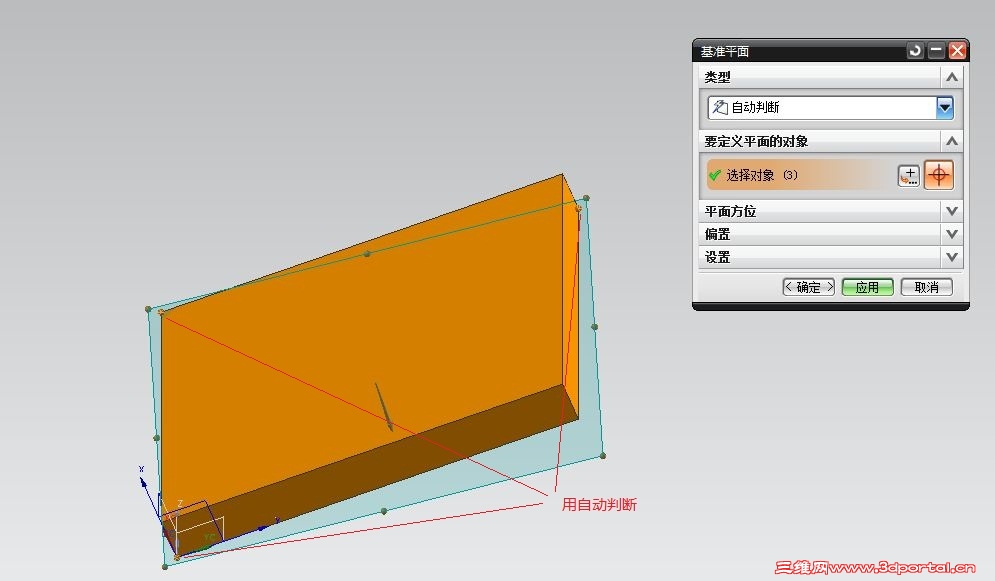The height and width of the screenshot is (581, 995).
Task: Click the 平面方位 section label
Action: (730, 211)
